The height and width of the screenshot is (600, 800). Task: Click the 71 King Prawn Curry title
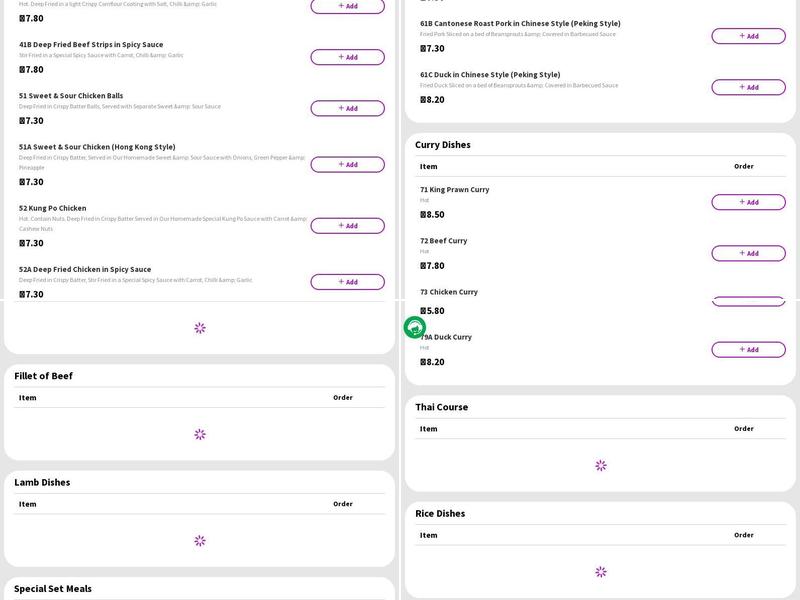455,189
